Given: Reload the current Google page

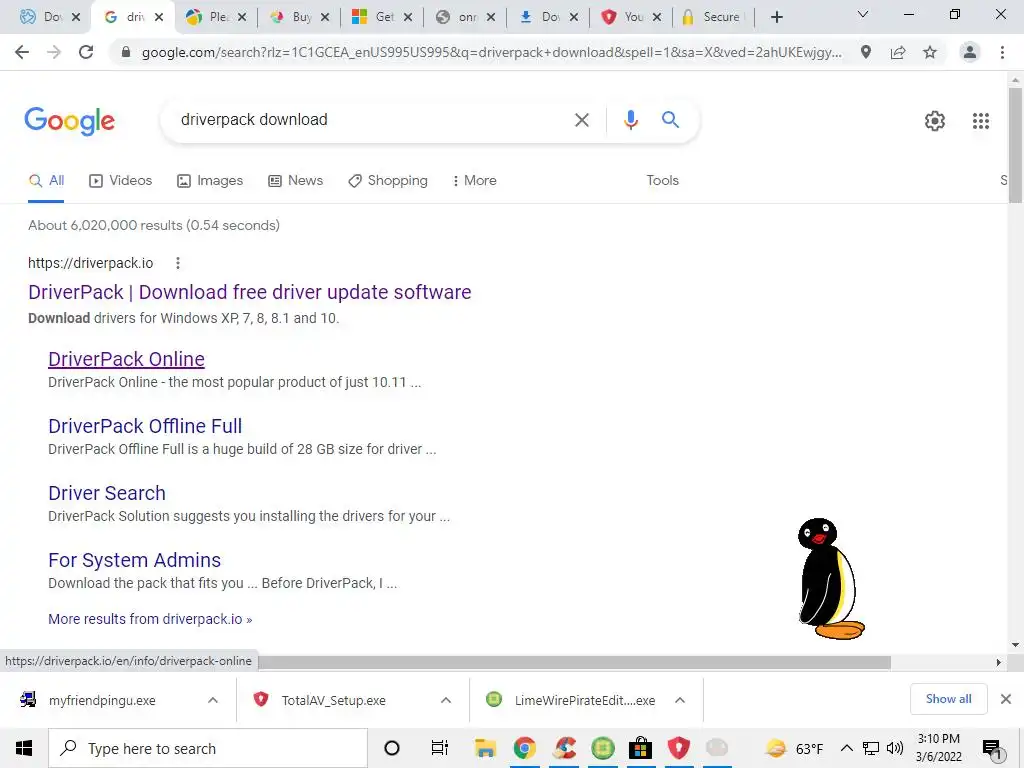Looking at the screenshot, I should 86,52.
